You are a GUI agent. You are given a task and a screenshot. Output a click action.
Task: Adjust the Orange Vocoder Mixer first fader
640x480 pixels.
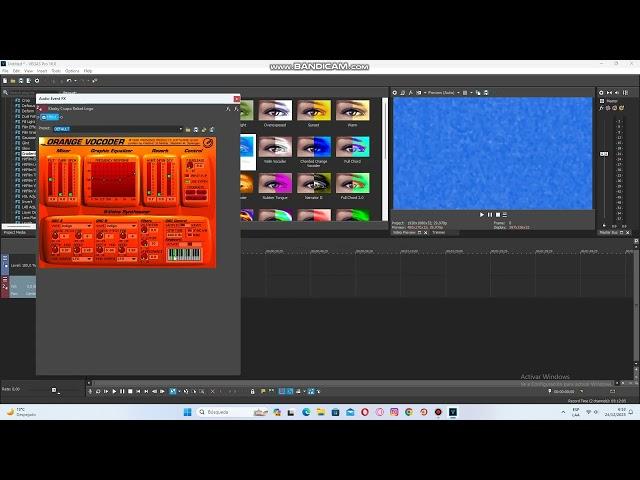click(51, 179)
